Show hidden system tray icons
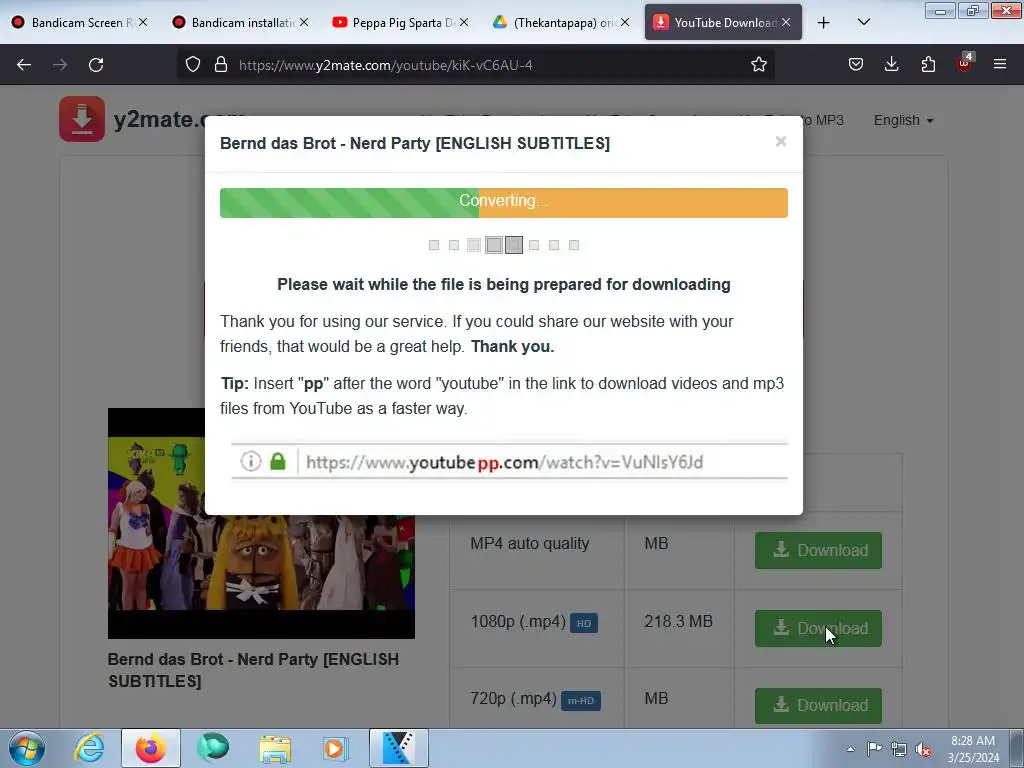Screen dimensions: 1024x768 (x=850, y=749)
